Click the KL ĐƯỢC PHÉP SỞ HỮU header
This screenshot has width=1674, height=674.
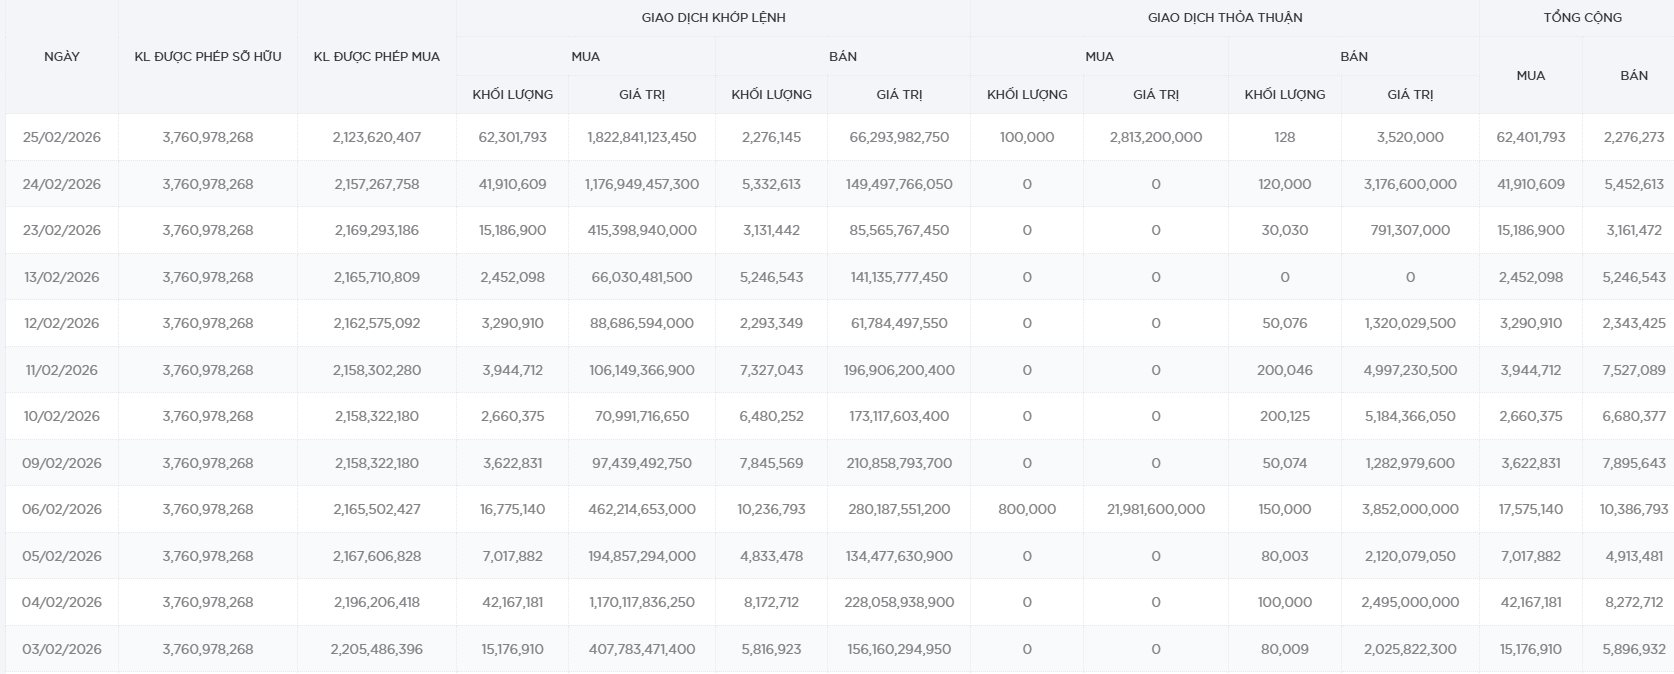(x=208, y=57)
